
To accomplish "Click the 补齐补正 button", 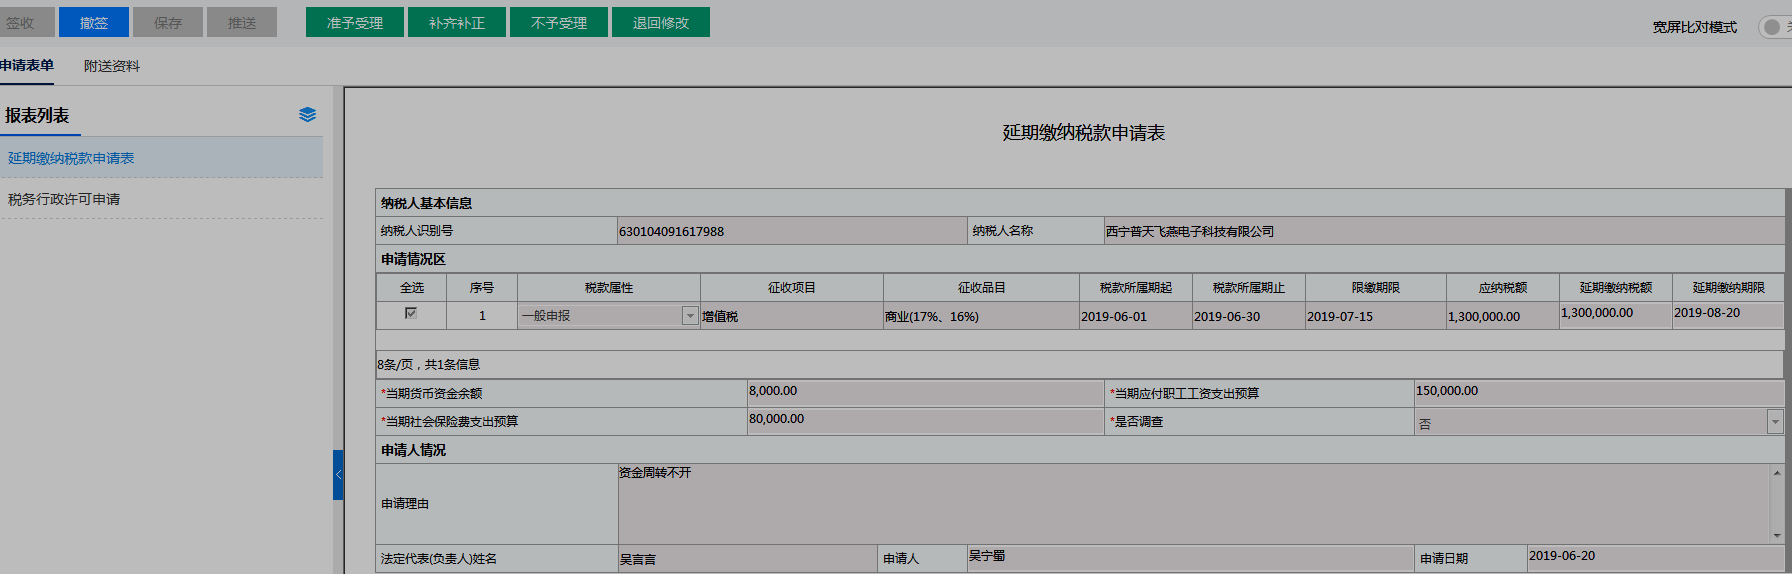I will tap(457, 22).
